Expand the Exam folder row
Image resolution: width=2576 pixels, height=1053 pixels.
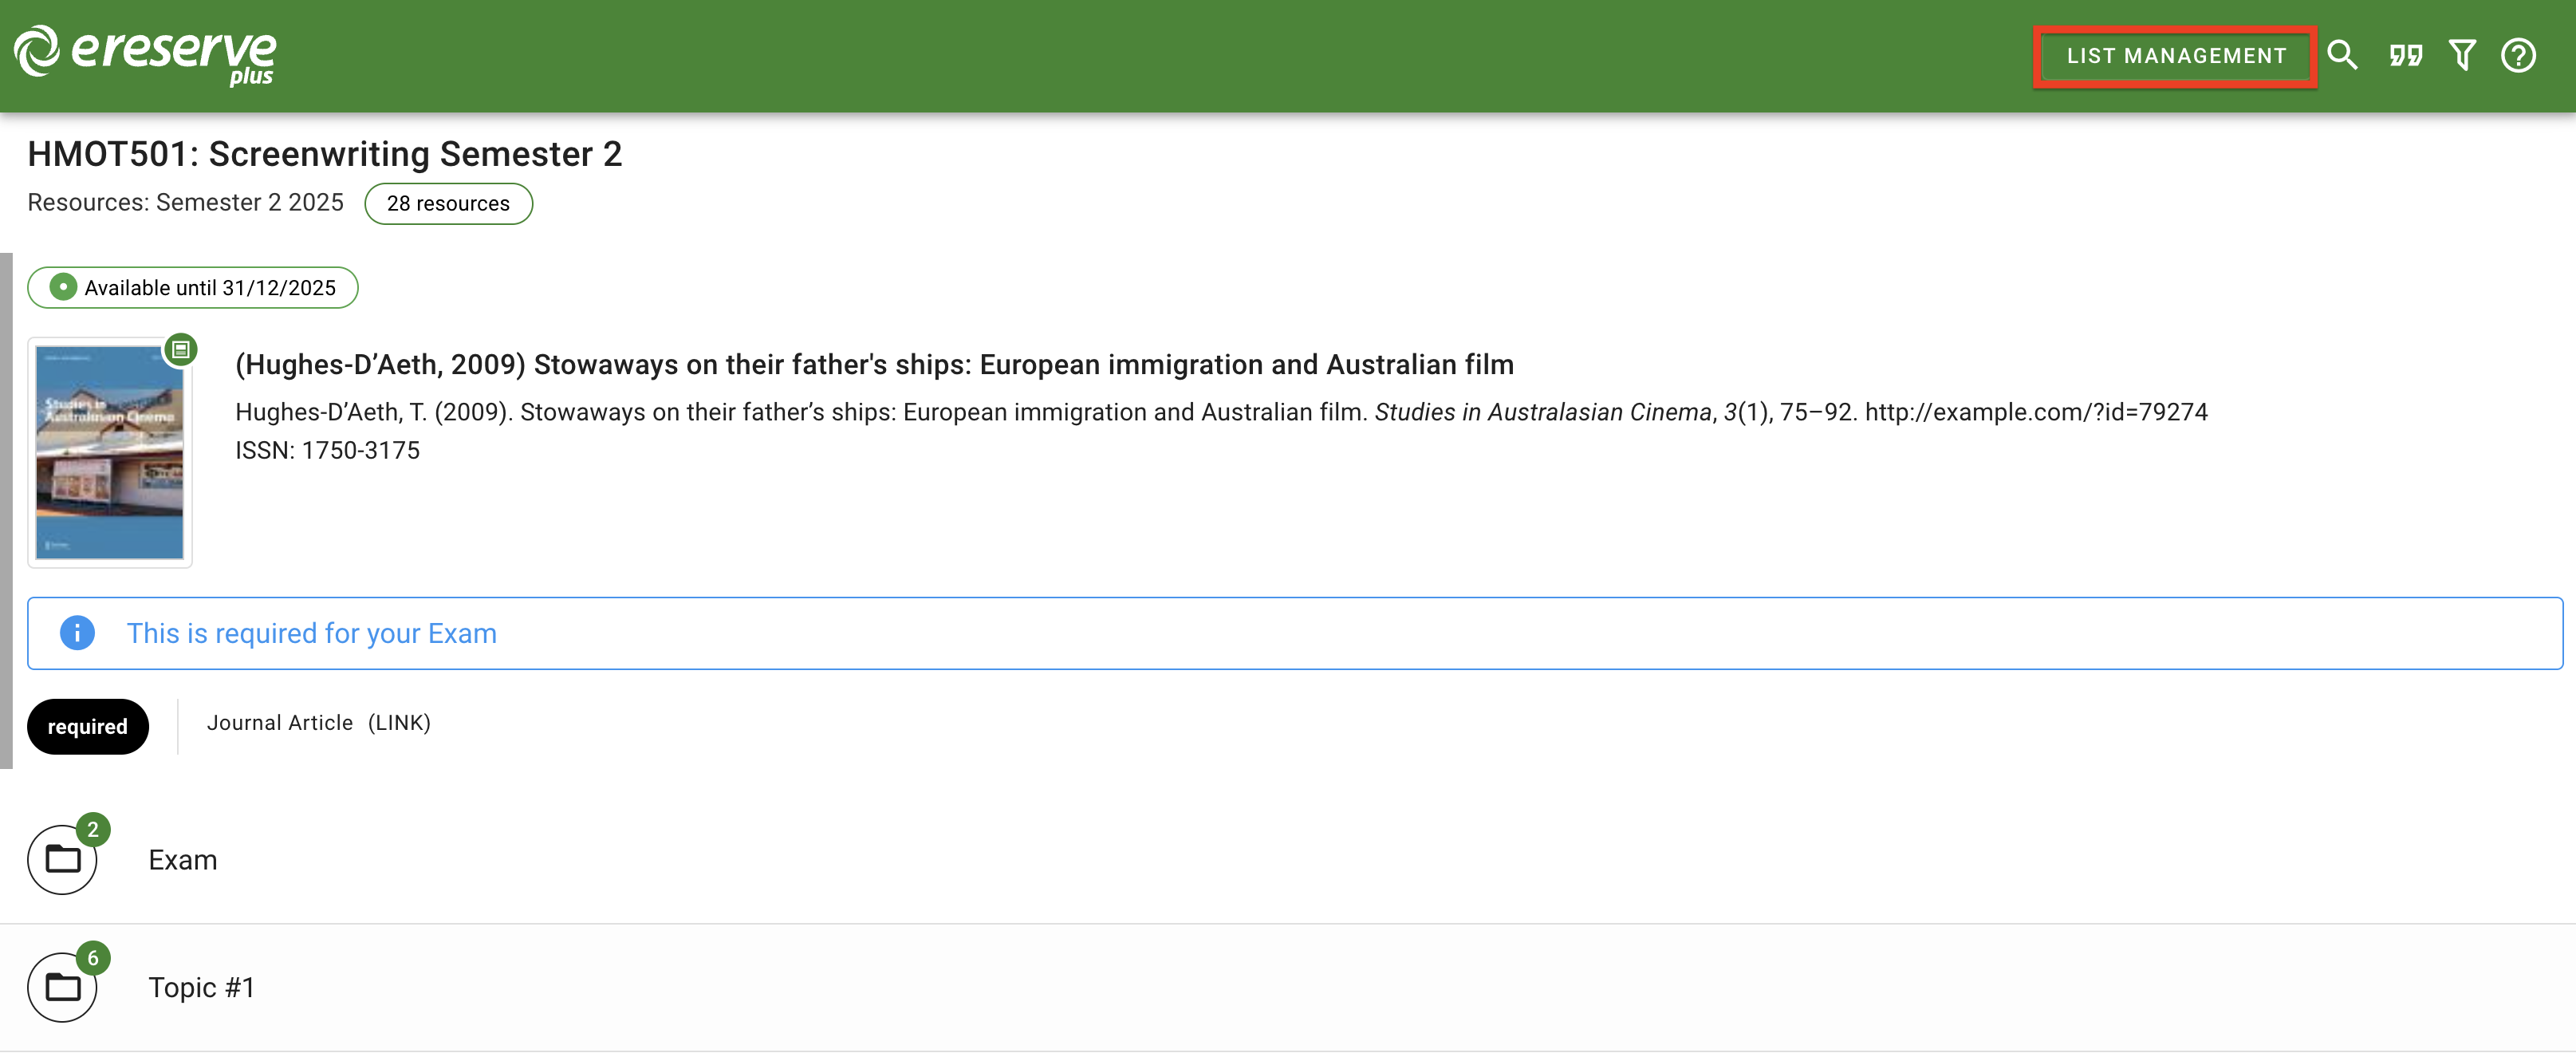[183, 860]
